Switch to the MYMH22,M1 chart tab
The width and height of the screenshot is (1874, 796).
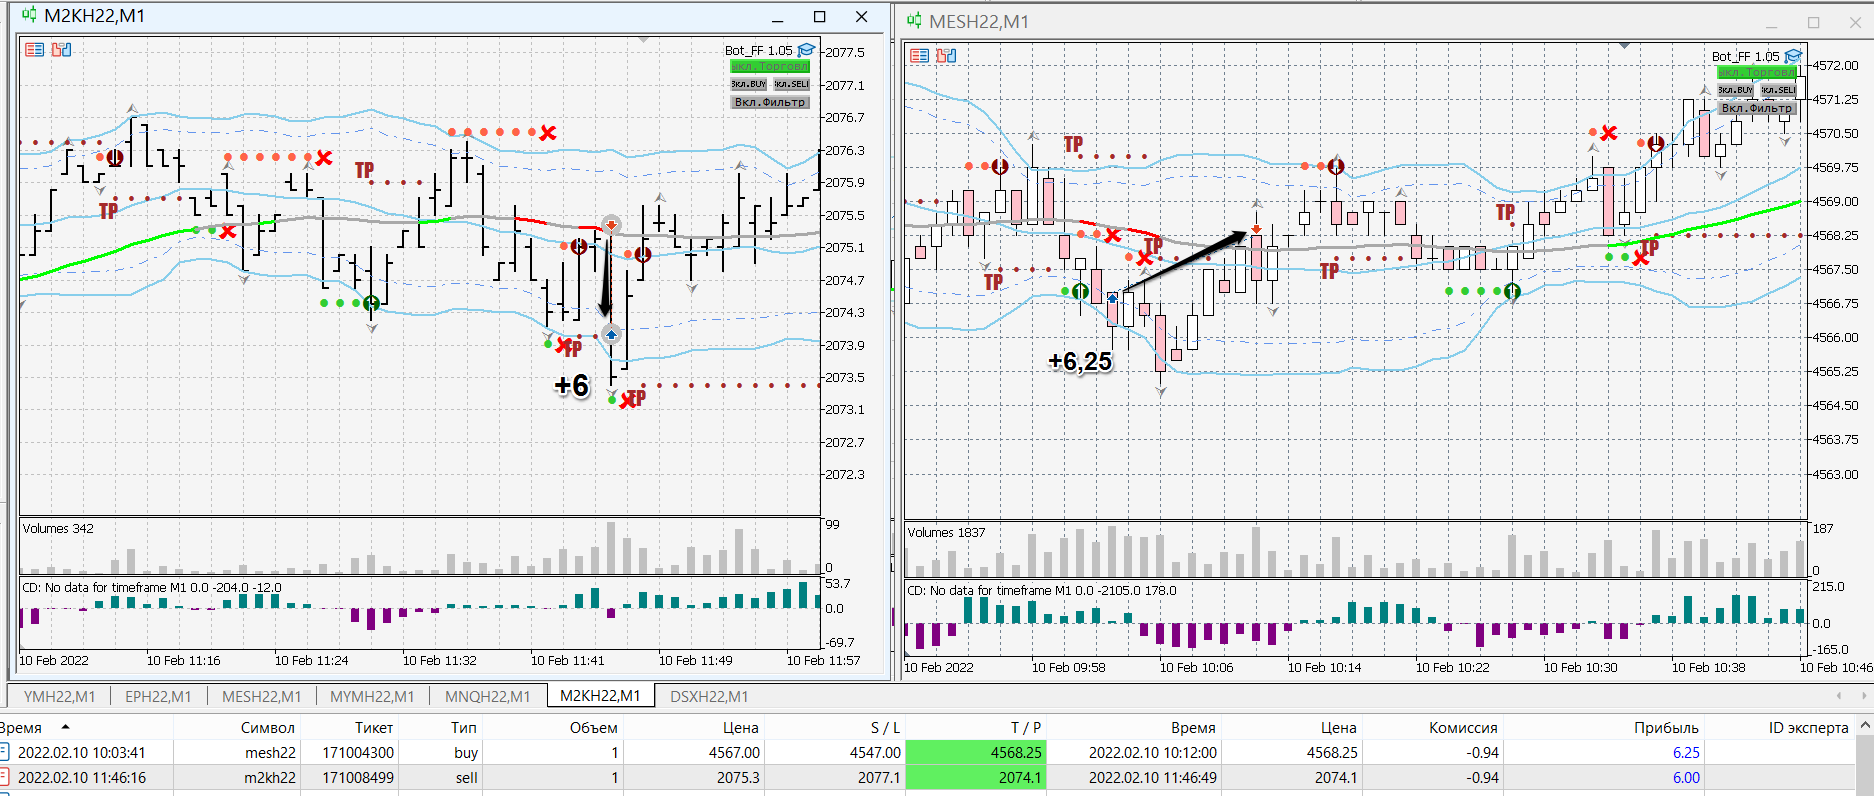(x=372, y=696)
